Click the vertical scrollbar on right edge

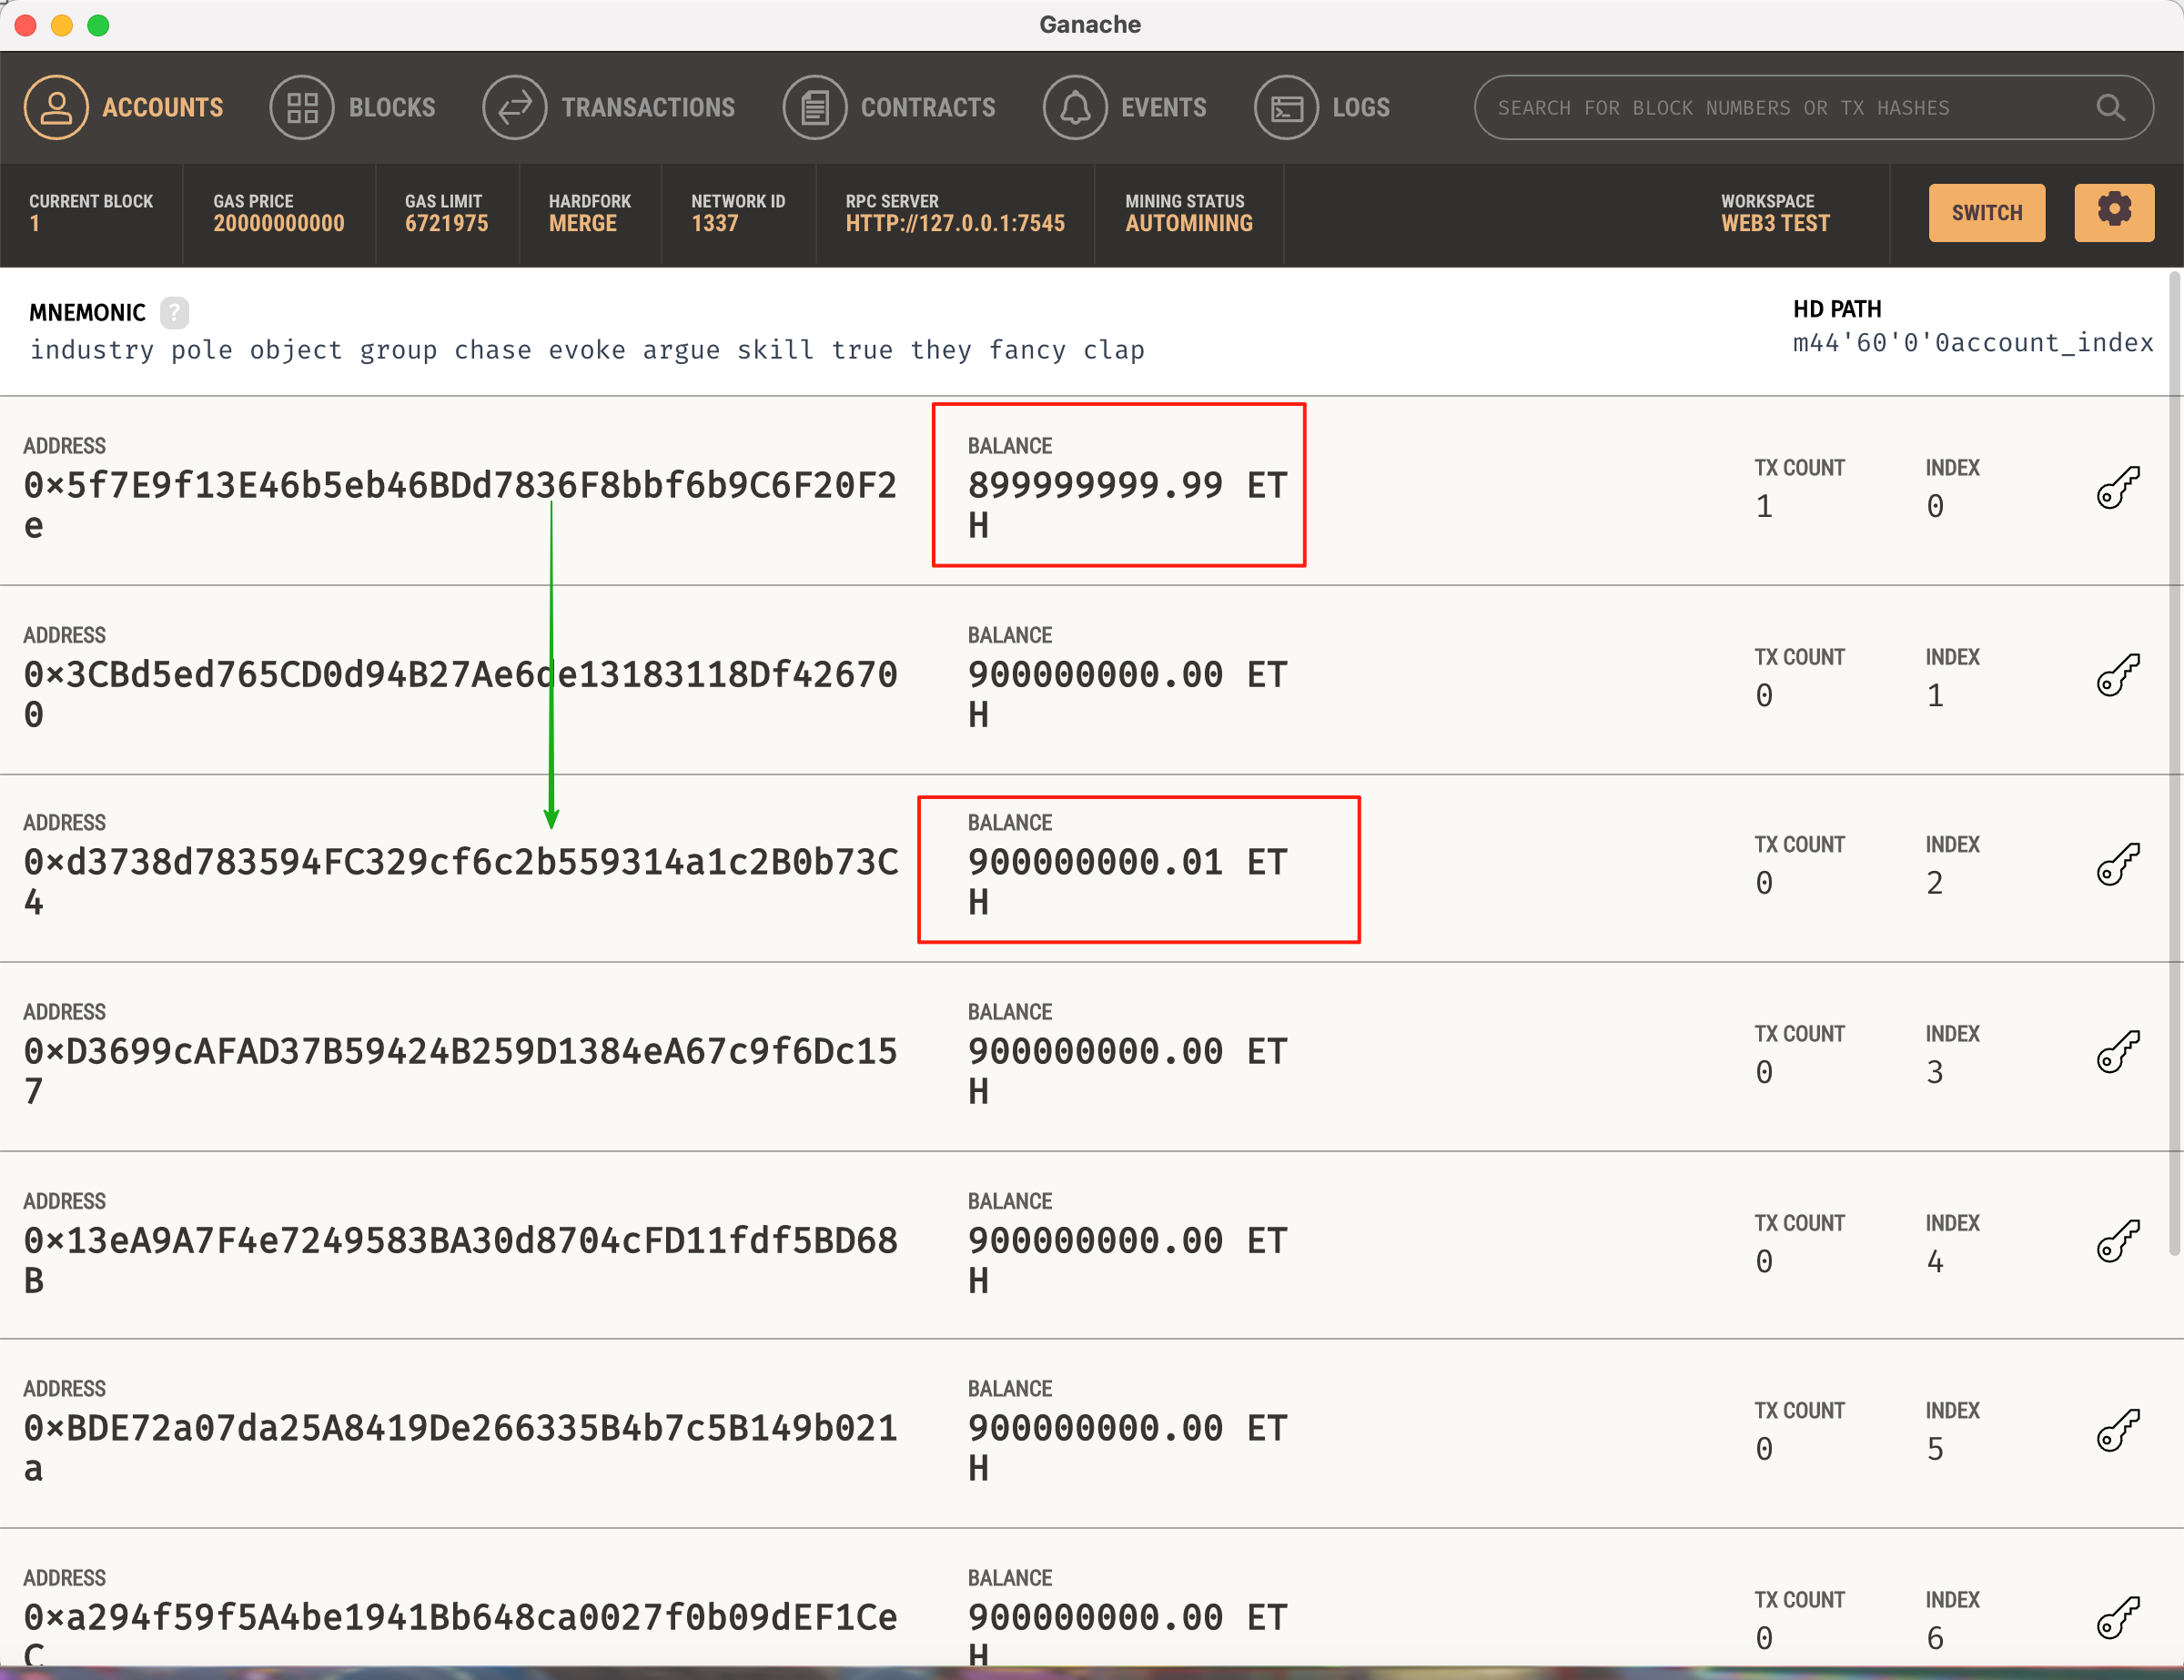pyautogui.click(x=2174, y=760)
